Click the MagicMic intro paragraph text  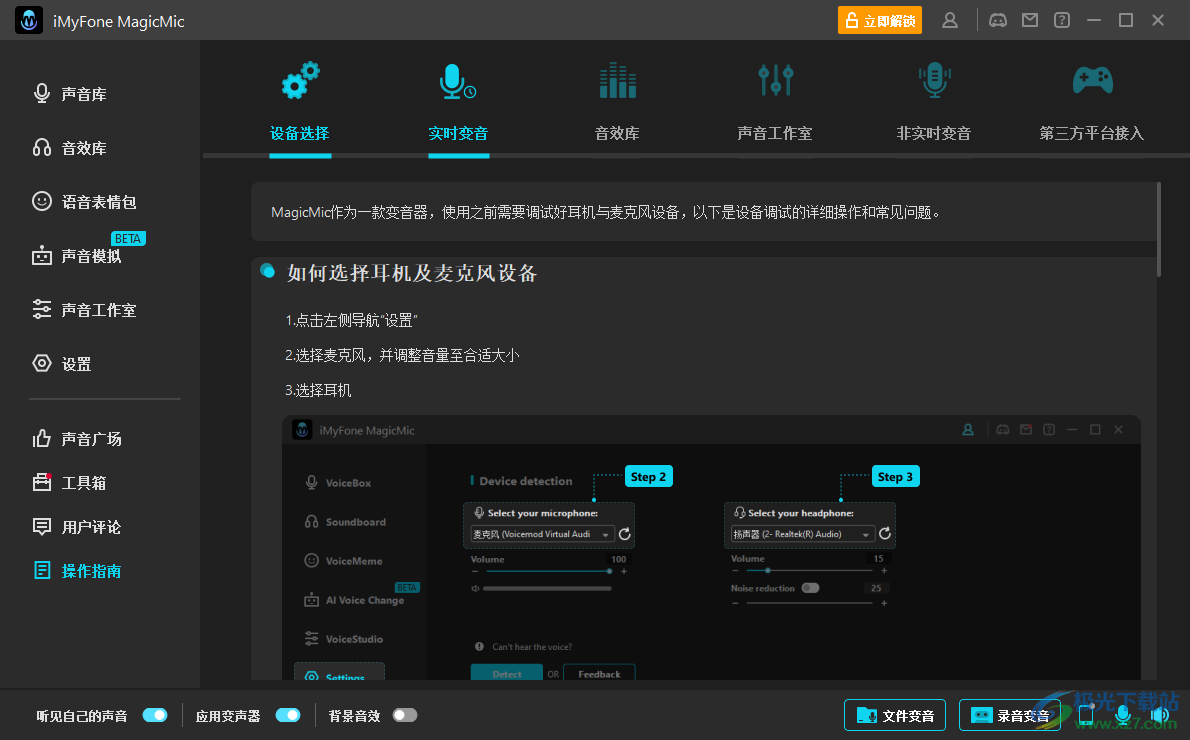(606, 213)
